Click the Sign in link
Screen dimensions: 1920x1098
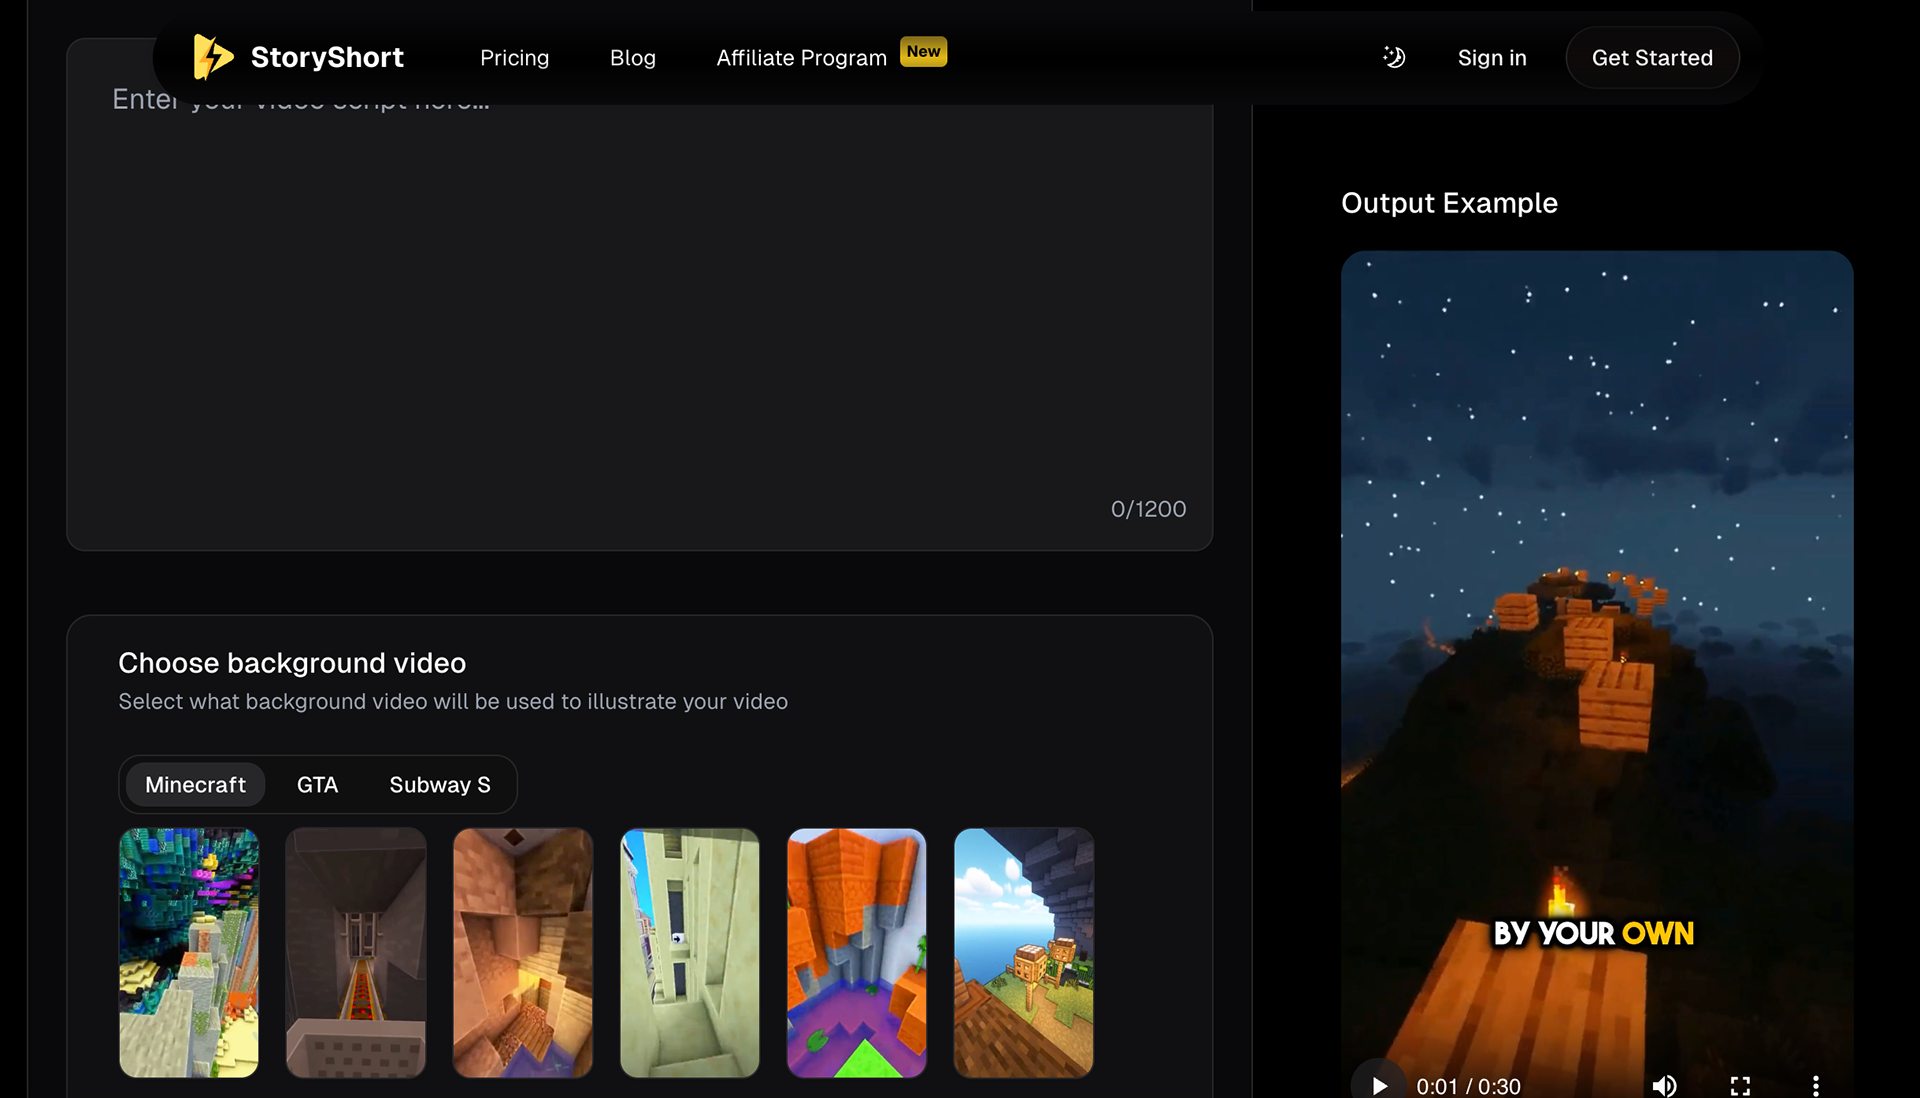pos(1492,58)
